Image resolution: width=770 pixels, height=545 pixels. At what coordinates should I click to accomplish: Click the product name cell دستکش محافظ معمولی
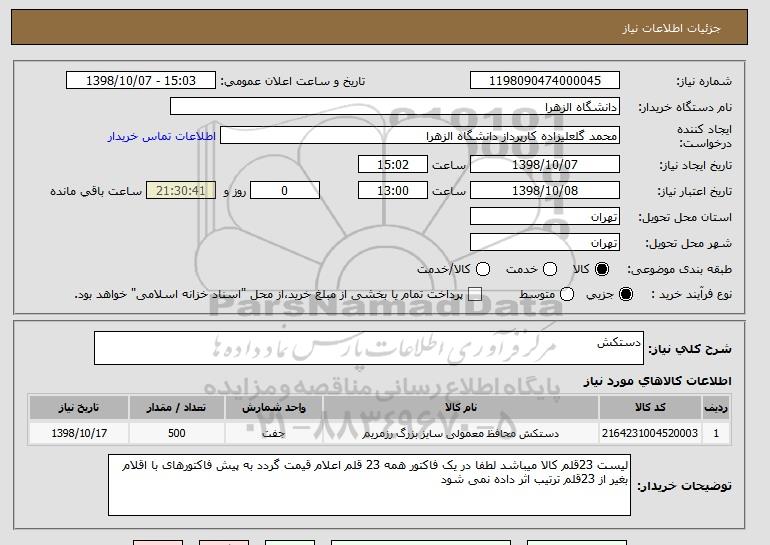[461, 433]
